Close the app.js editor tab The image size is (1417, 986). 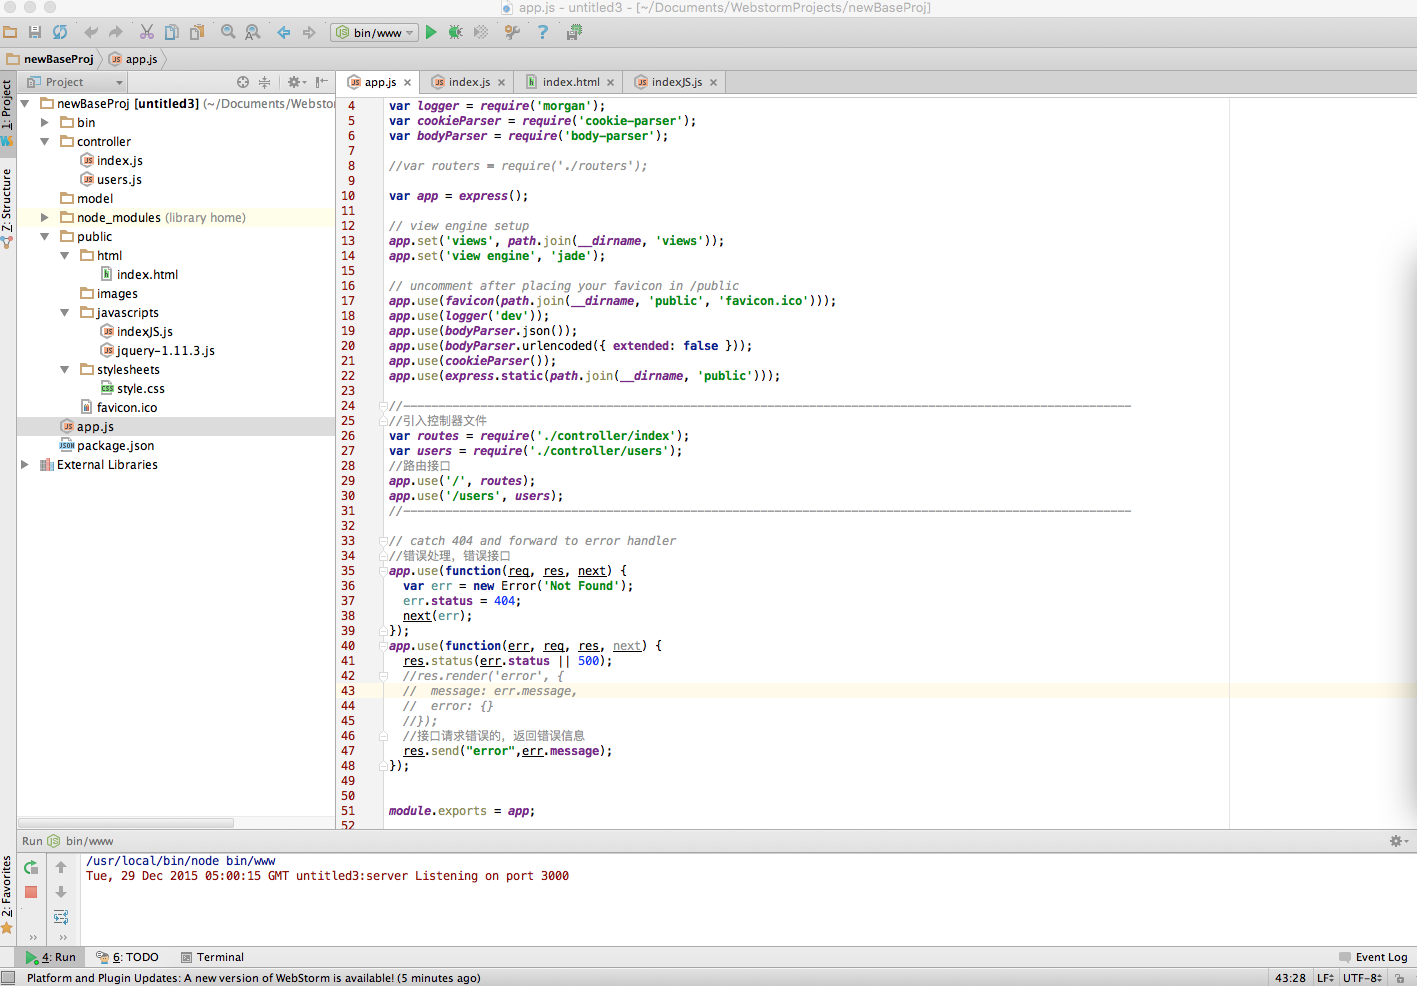tap(407, 83)
